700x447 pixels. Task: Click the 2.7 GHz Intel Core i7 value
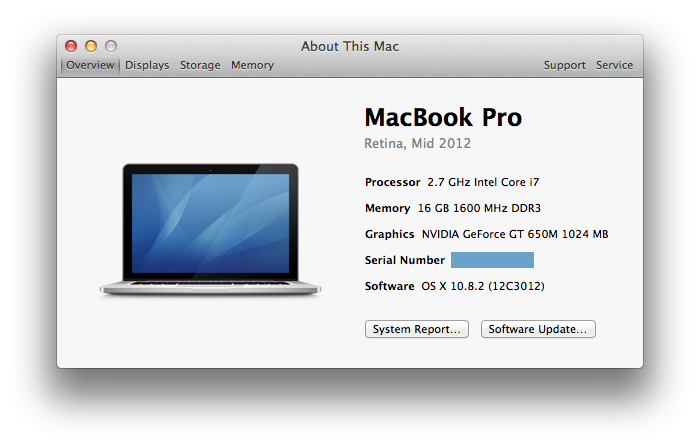point(483,182)
